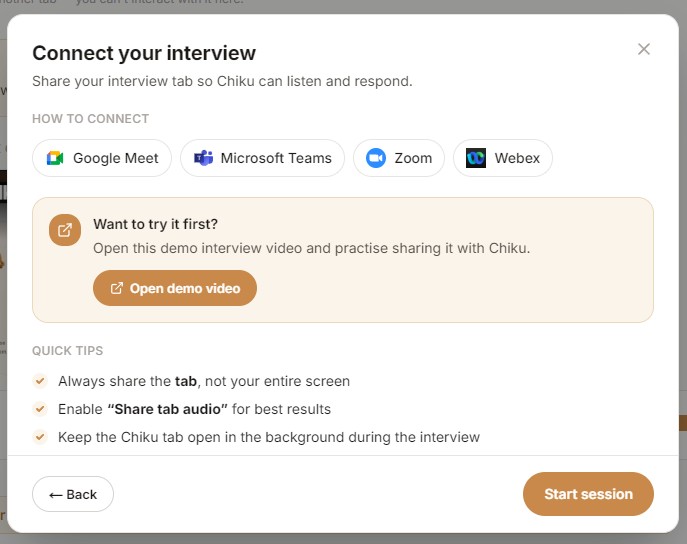Click the left arrow in Back button
Image resolution: width=687 pixels, height=544 pixels.
(55, 495)
